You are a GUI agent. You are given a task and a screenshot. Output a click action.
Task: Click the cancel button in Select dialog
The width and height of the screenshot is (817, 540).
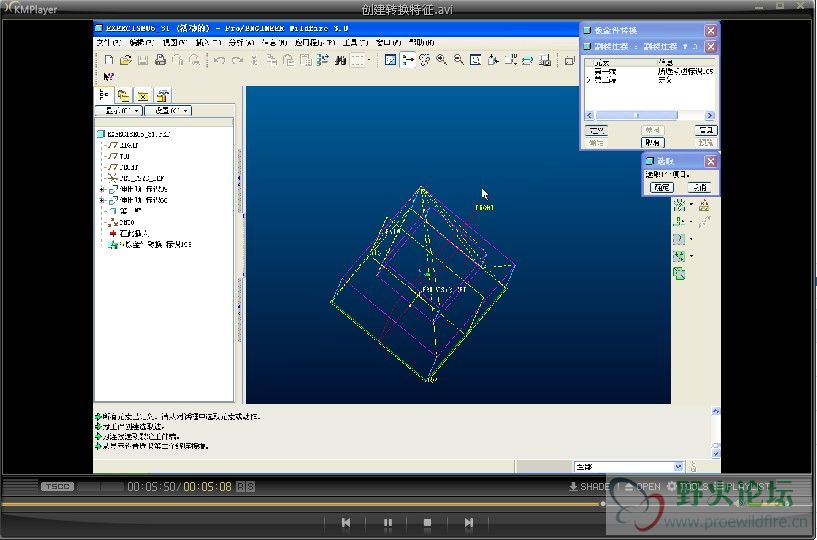click(x=699, y=188)
